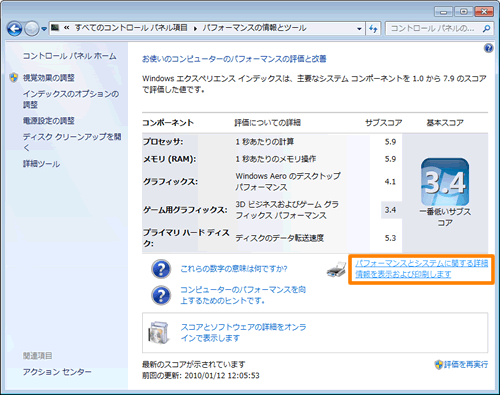This screenshot has height=395, width=500.
Task: Click the breadcrumb separator arrow
Action: pos(195,28)
